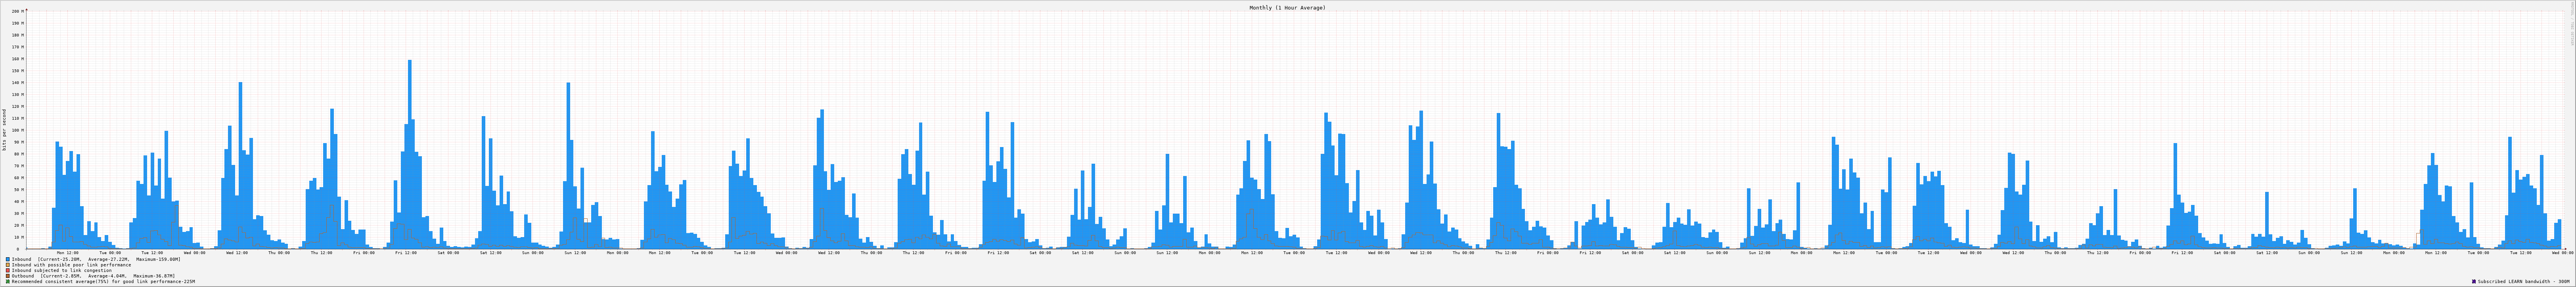Viewport: 2576px width, 287px height.
Task: Click the Inbound current/average/maximum legend text
Action: (x=96, y=259)
